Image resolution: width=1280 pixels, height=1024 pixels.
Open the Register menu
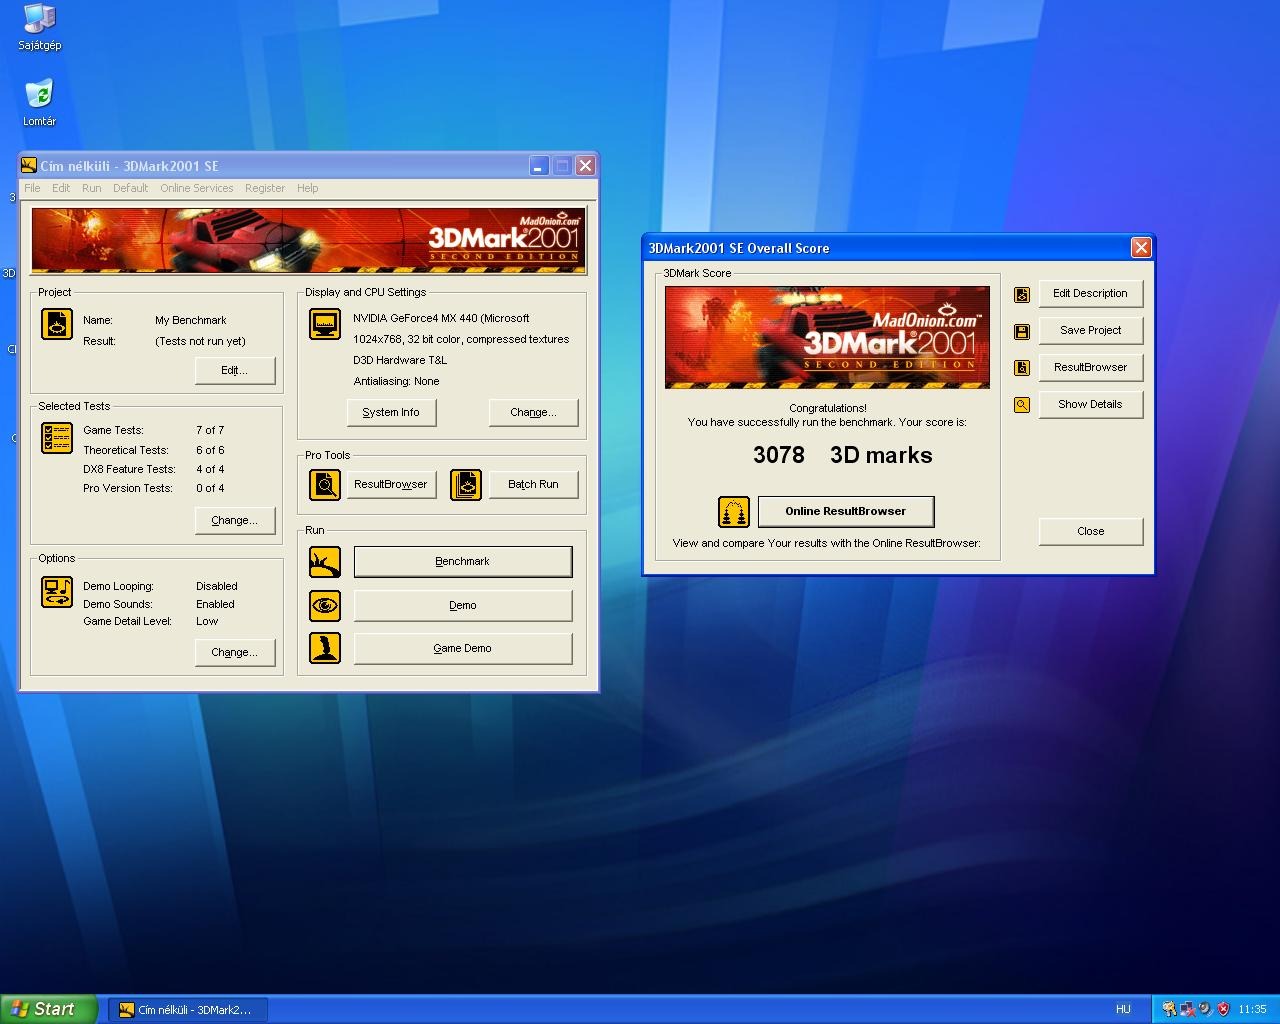pyautogui.click(x=265, y=188)
